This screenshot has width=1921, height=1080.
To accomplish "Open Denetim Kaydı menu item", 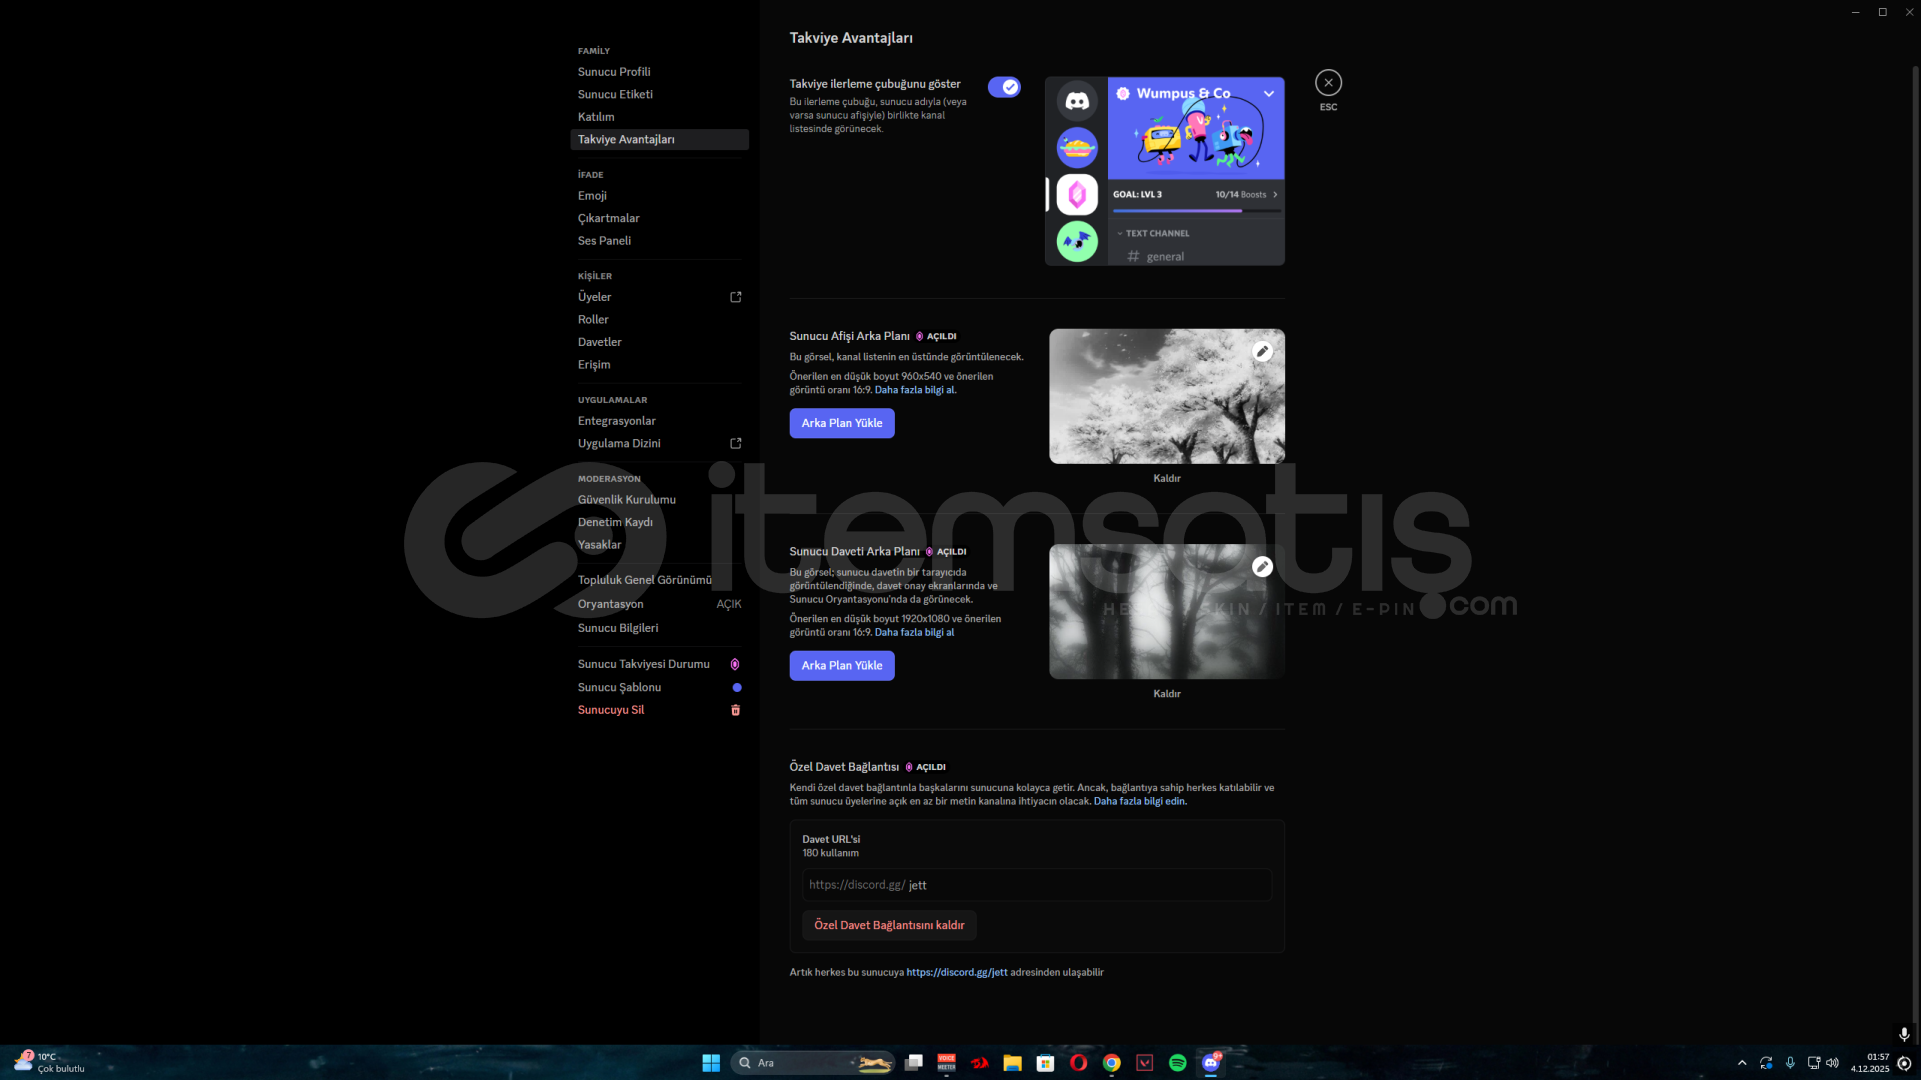I will [615, 522].
